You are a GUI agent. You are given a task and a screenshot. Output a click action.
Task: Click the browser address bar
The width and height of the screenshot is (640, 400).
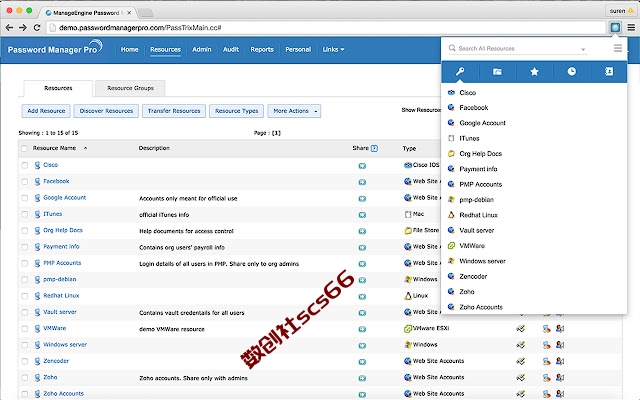coord(327,28)
